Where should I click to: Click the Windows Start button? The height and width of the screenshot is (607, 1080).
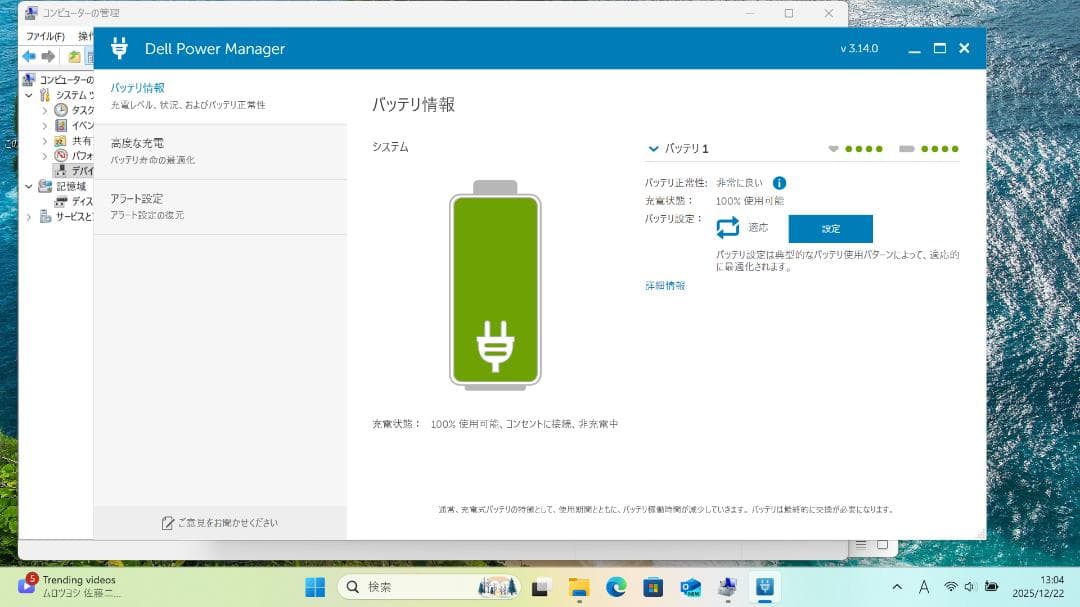click(x=315, y=586)
